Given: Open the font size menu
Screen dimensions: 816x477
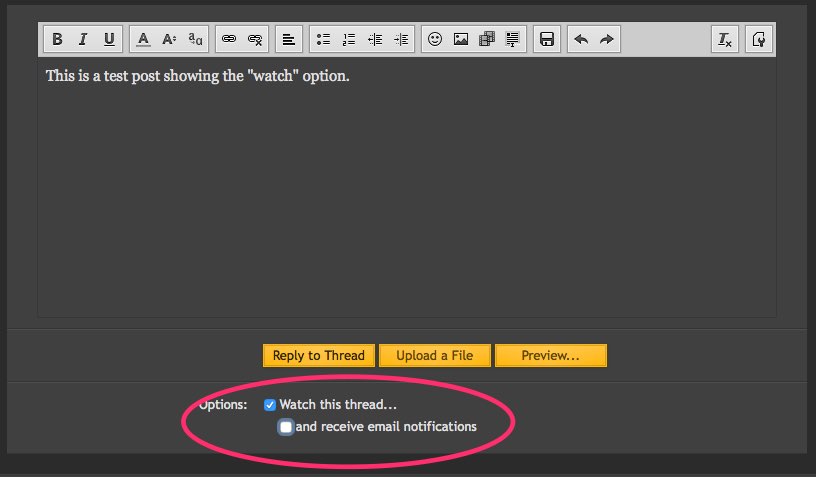Looking at the screenshot, I should [169, 39].
